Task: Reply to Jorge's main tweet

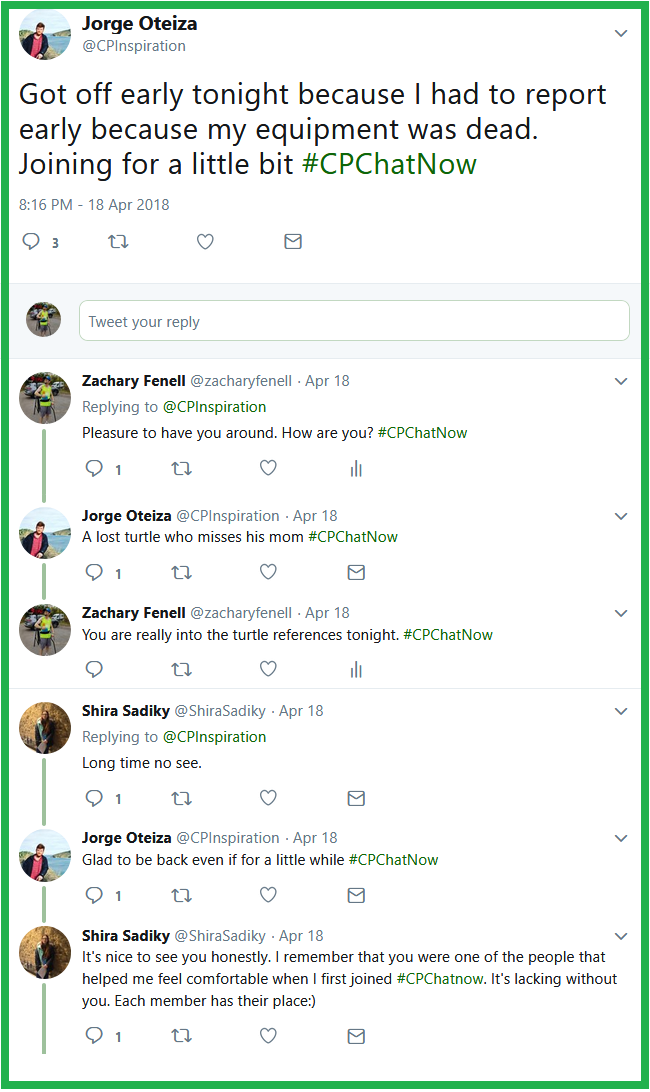Action: 31,241
